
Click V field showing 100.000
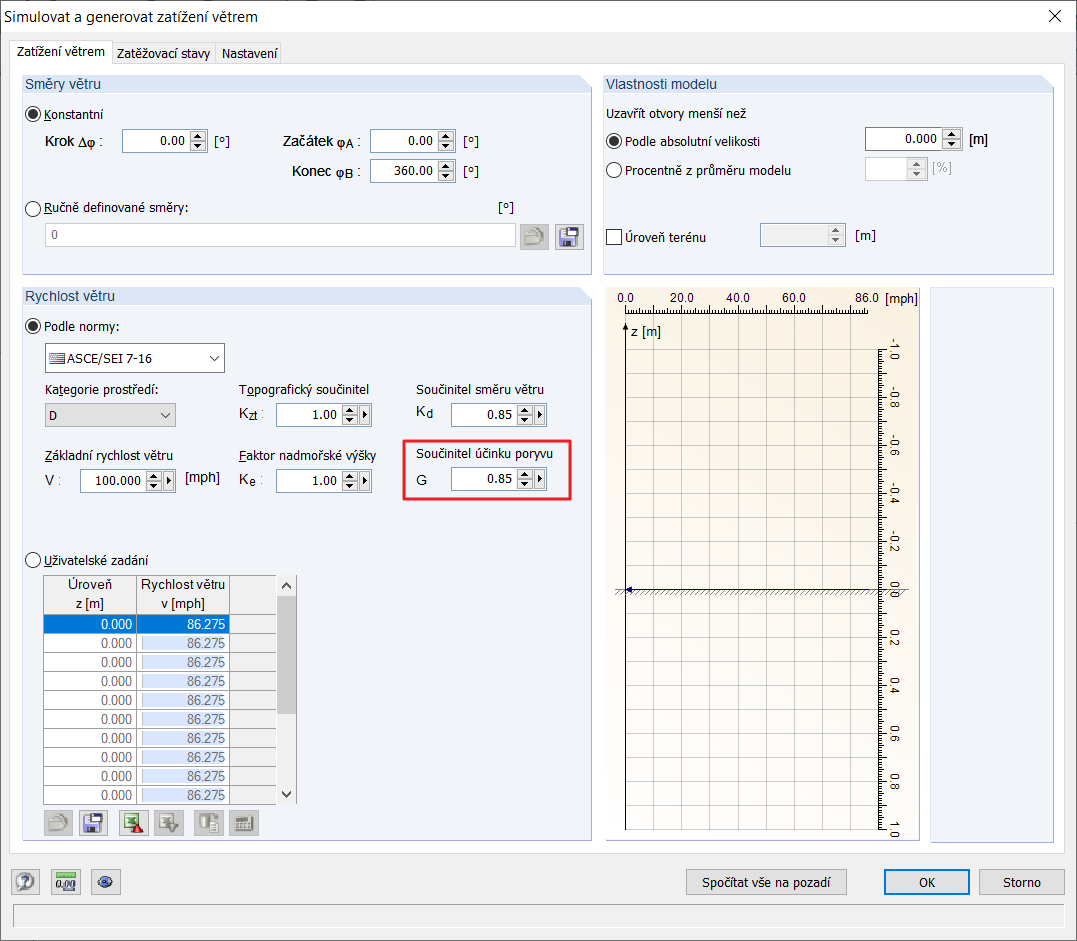coord(113,481)
